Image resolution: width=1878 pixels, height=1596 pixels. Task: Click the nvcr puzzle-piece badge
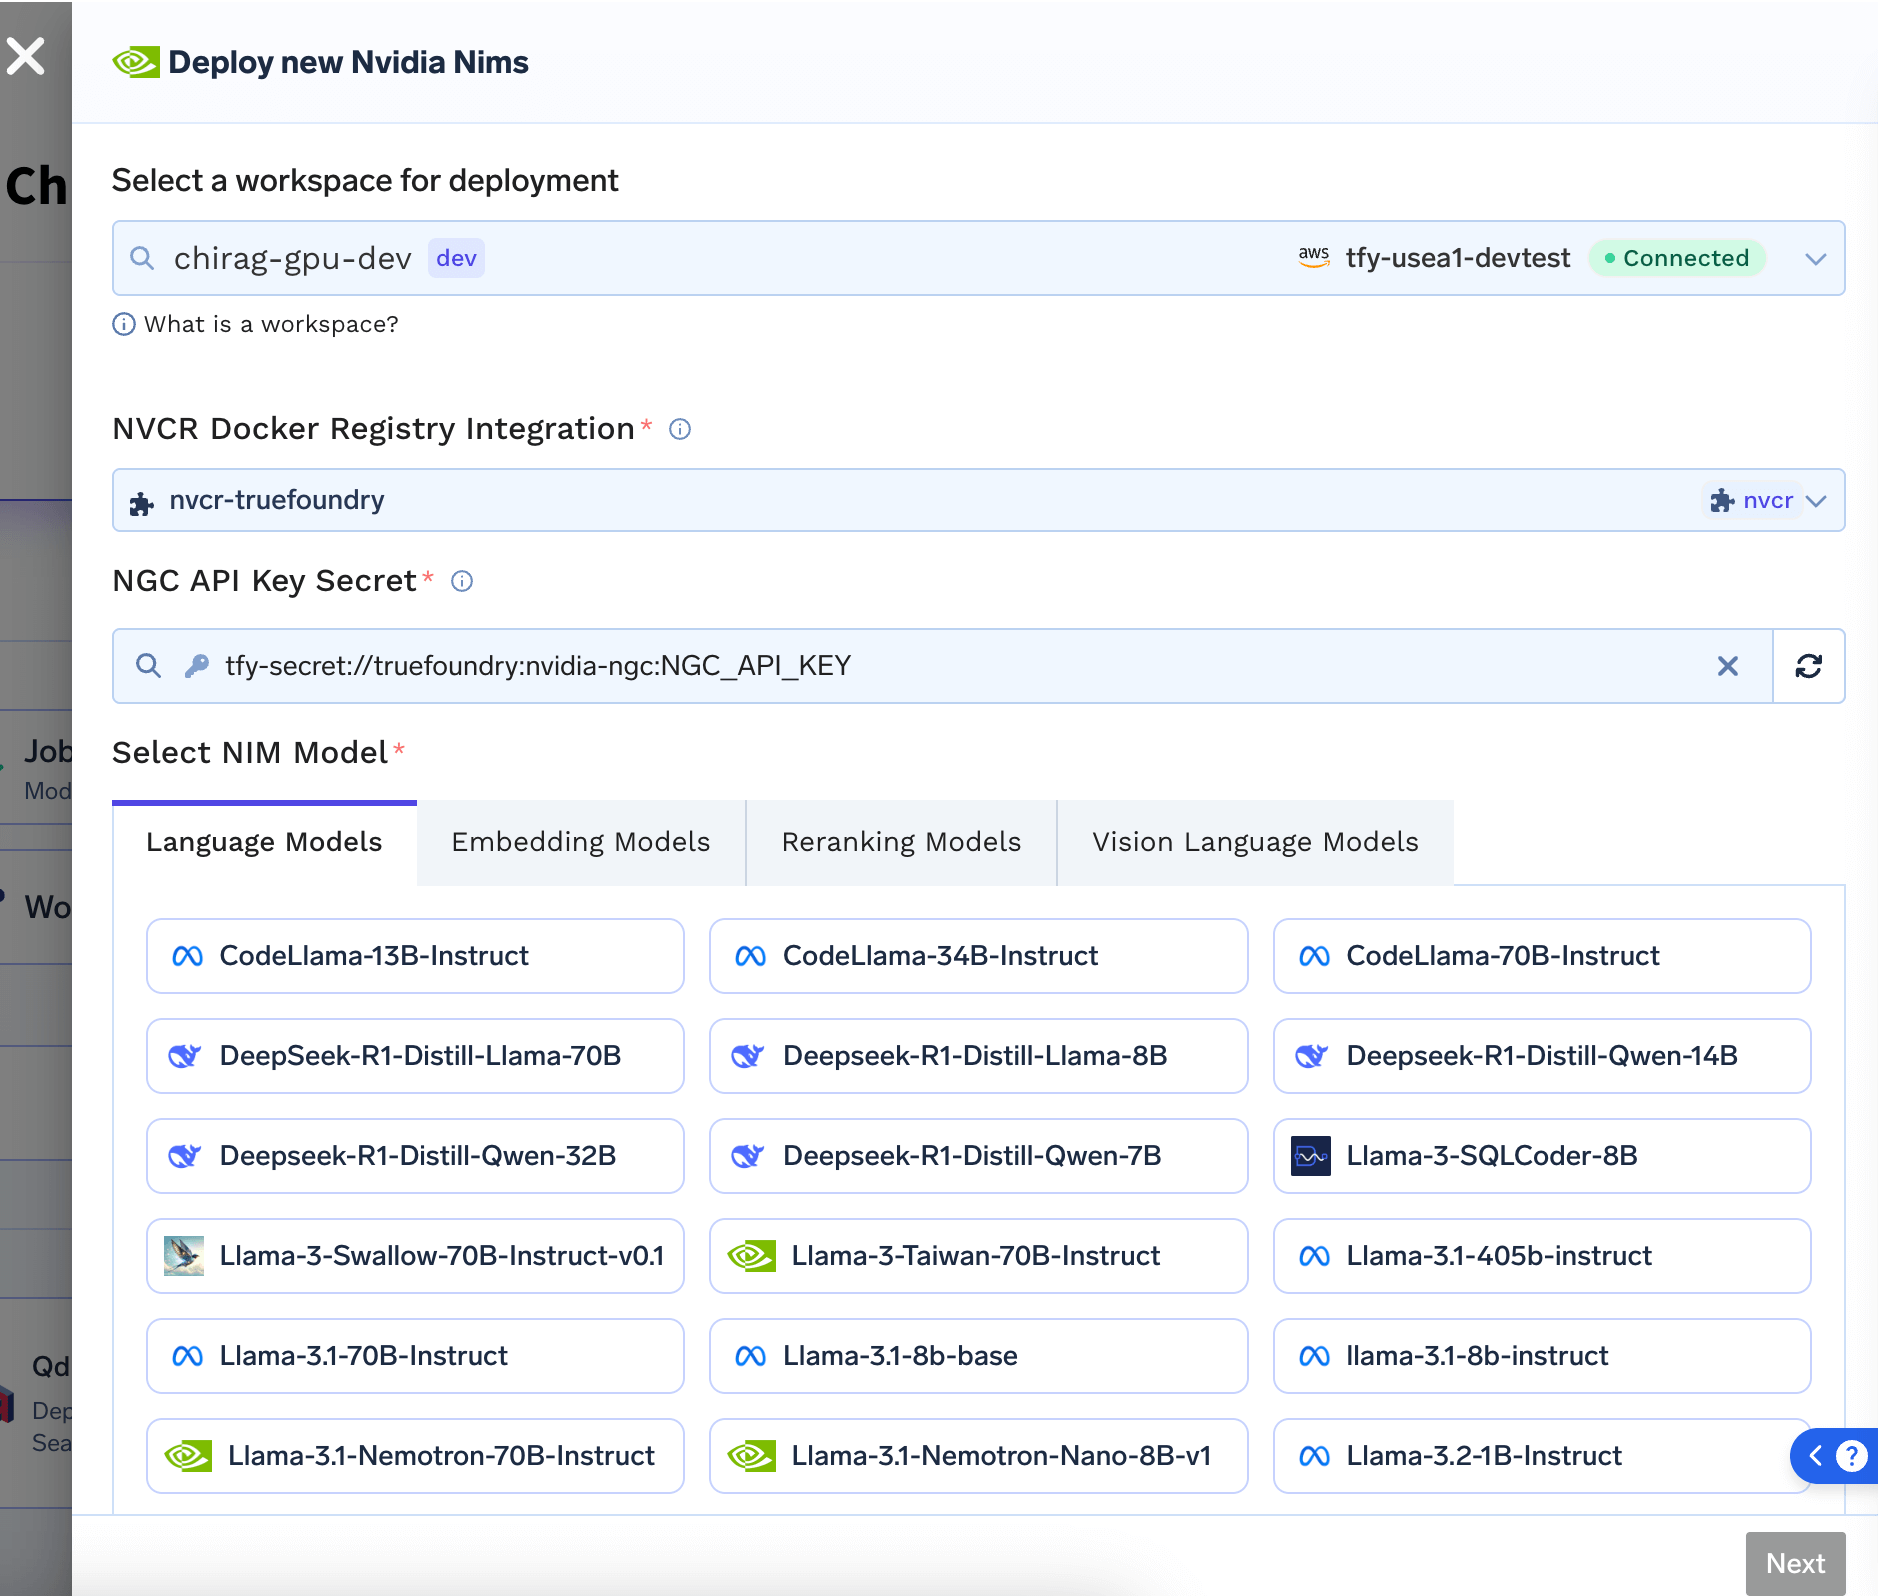[x=1752, y=500]
